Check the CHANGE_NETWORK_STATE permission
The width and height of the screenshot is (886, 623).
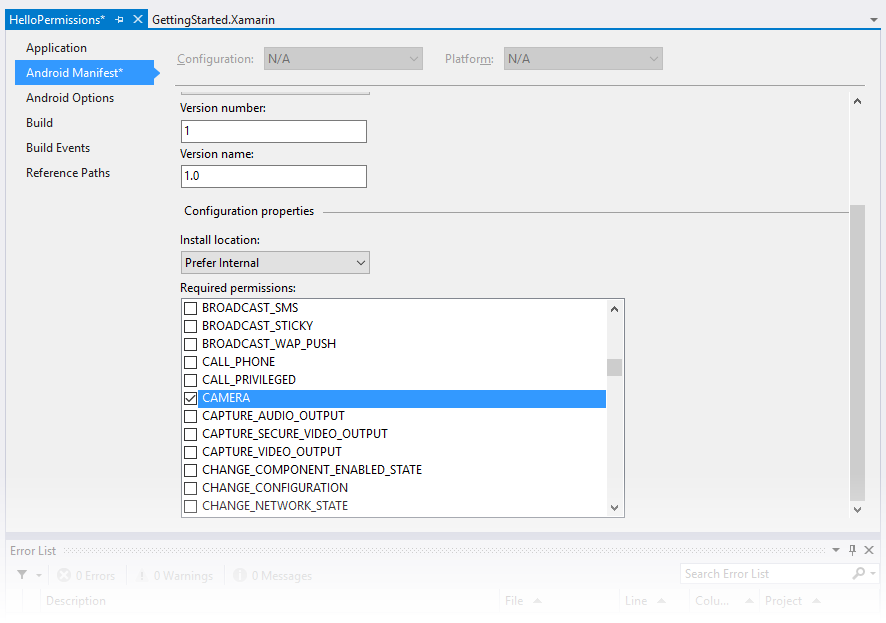click(191, 506)
